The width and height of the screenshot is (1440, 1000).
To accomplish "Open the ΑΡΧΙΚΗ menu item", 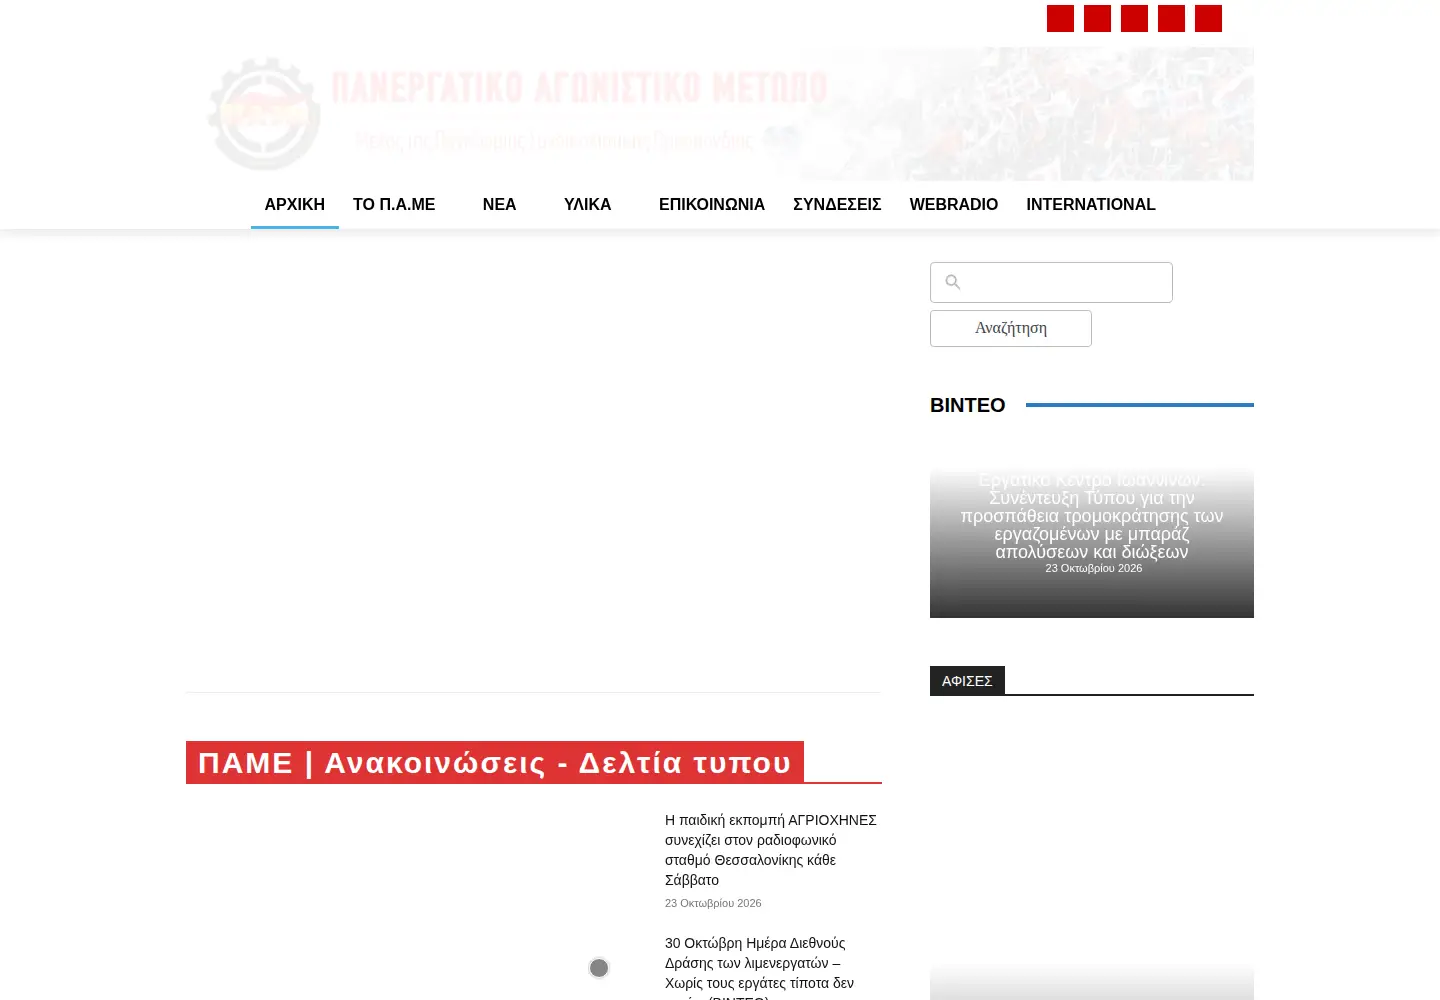I will [295, 204].
